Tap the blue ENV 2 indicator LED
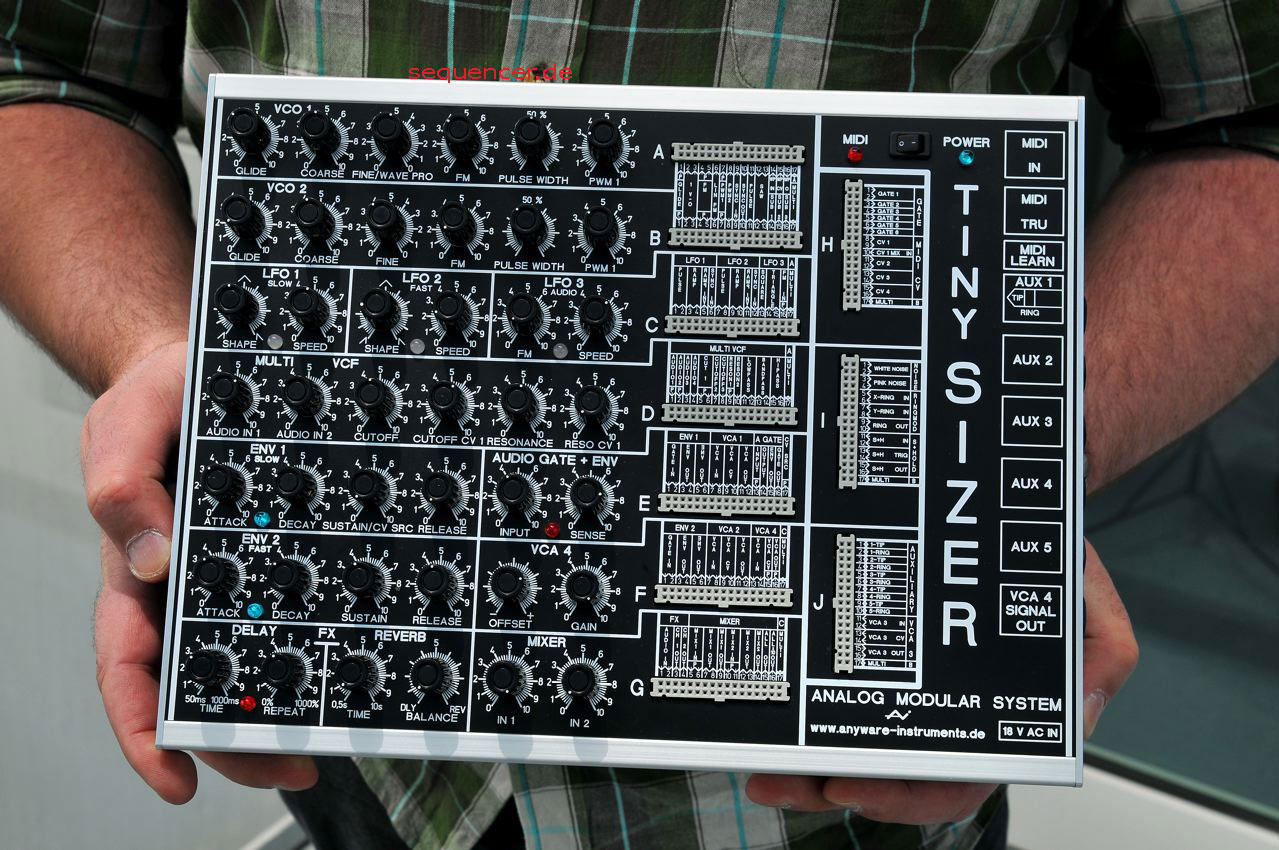This screenshot has height=850, width=1279. tap(255, 610)
